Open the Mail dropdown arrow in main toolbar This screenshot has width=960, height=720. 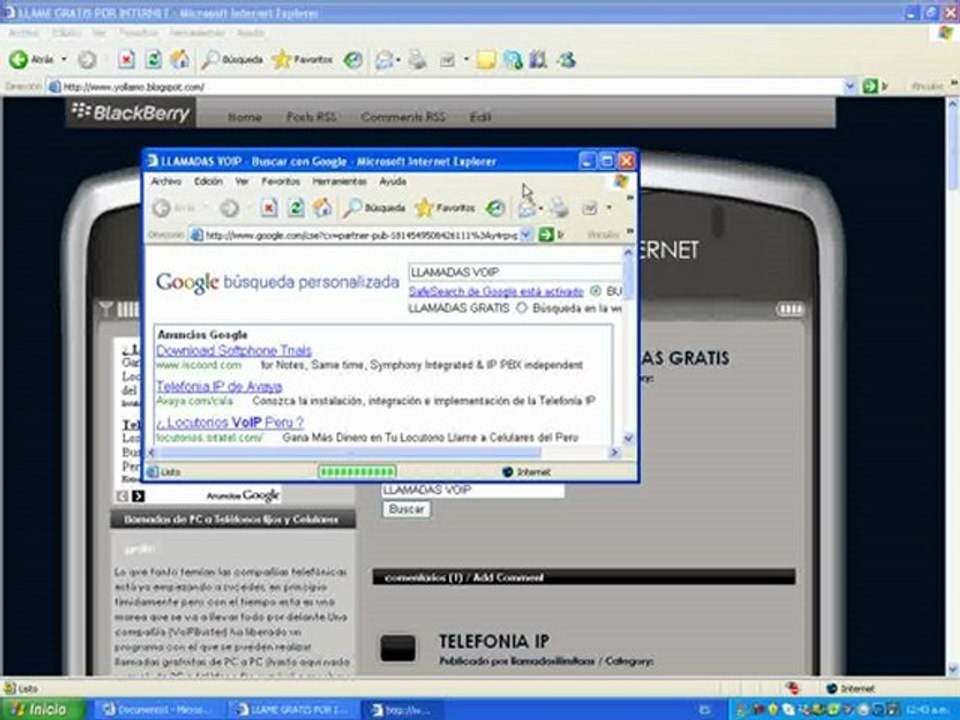(x=399, y=59)
